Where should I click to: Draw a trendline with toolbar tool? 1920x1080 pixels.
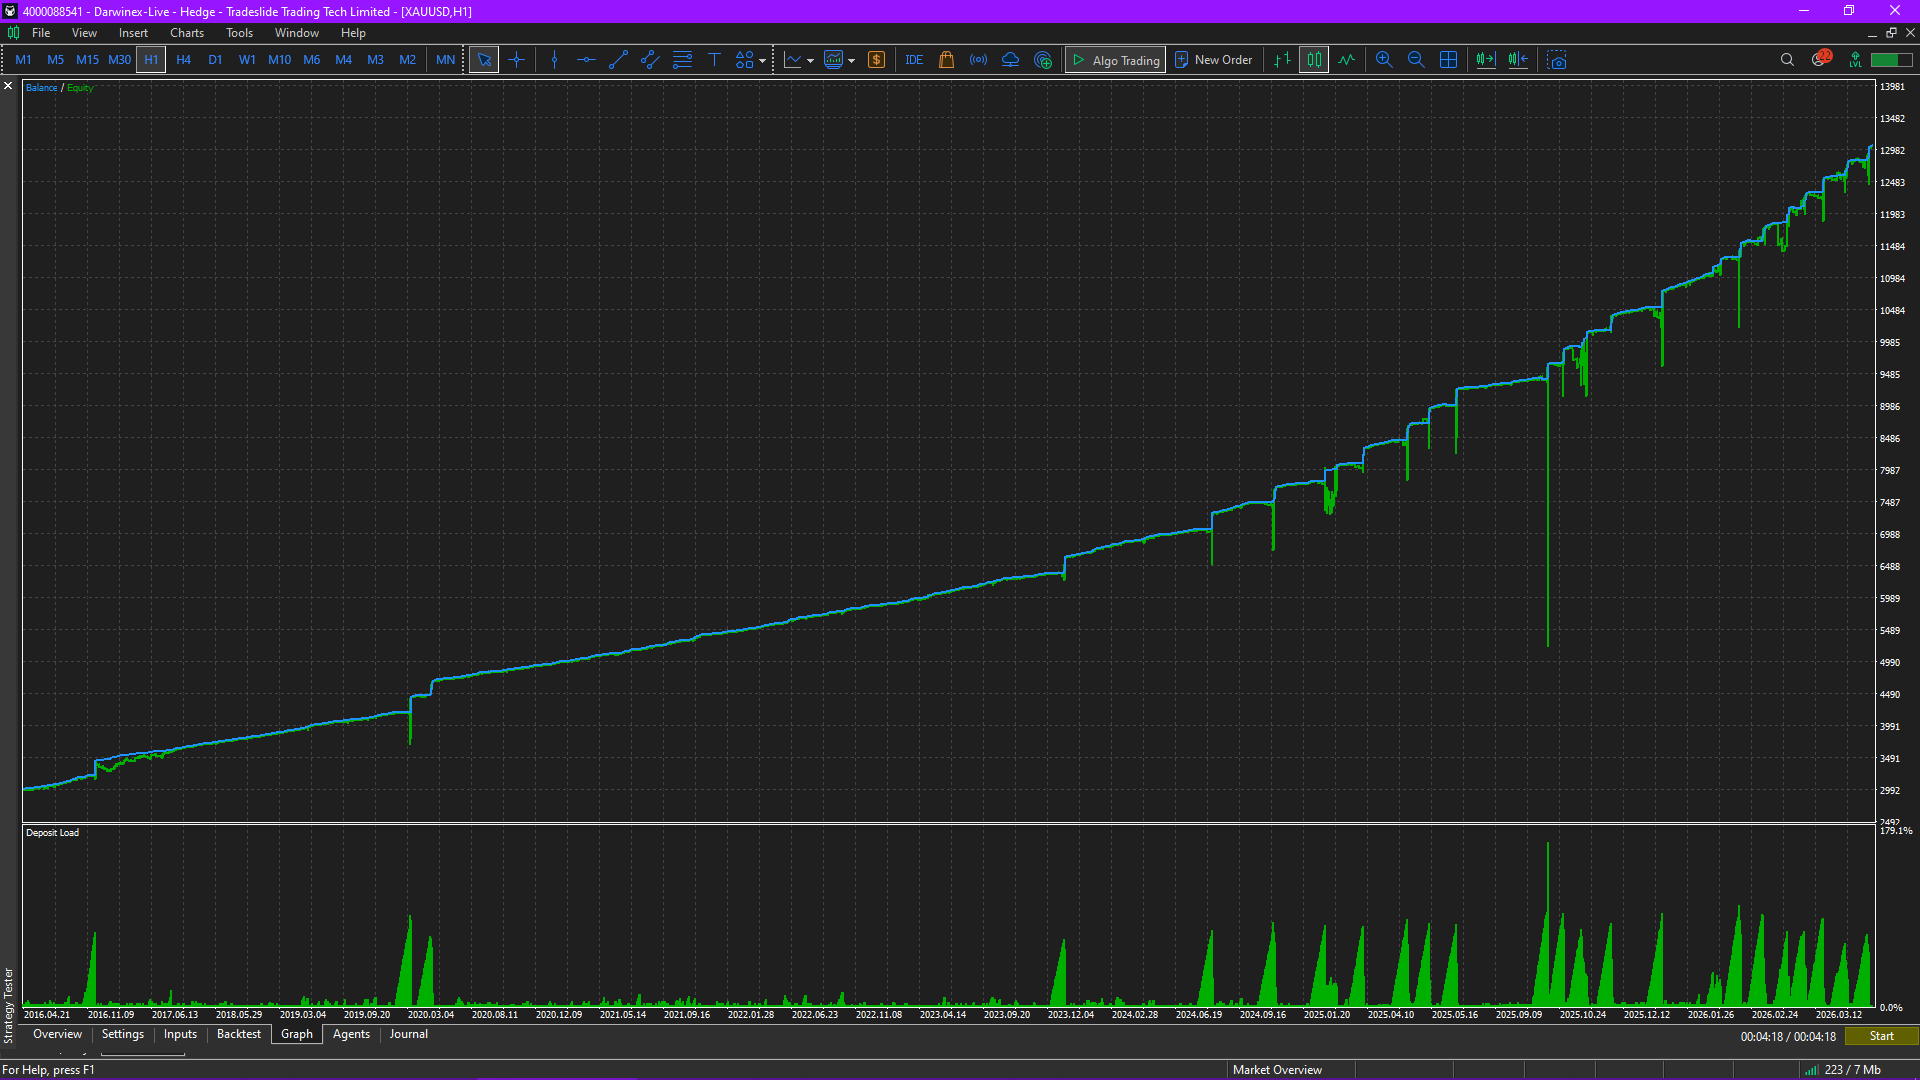[618, 60]
